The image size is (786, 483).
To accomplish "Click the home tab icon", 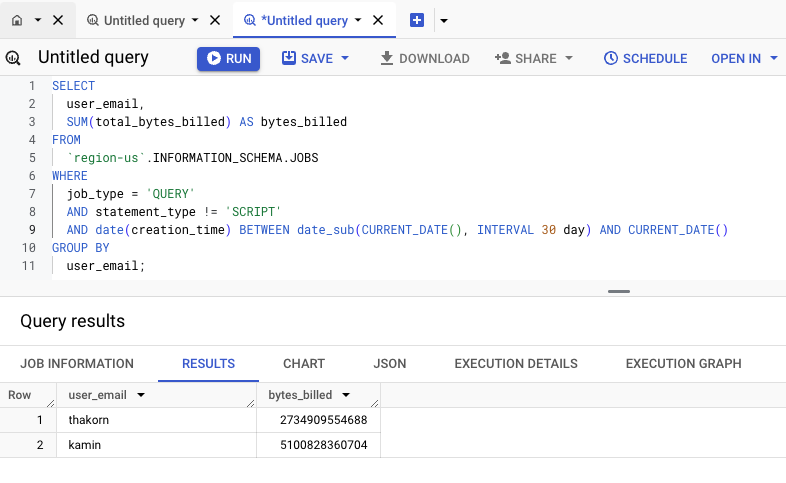I will pyautogui.click(x=17, y=20).
